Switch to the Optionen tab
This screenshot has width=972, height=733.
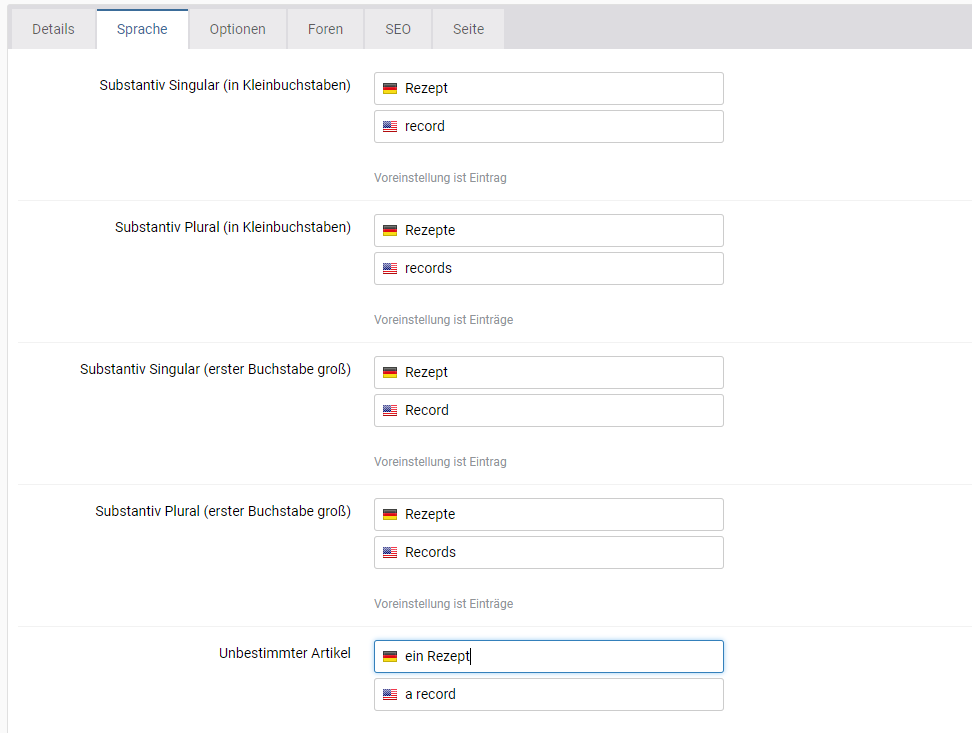click(237, 29)
